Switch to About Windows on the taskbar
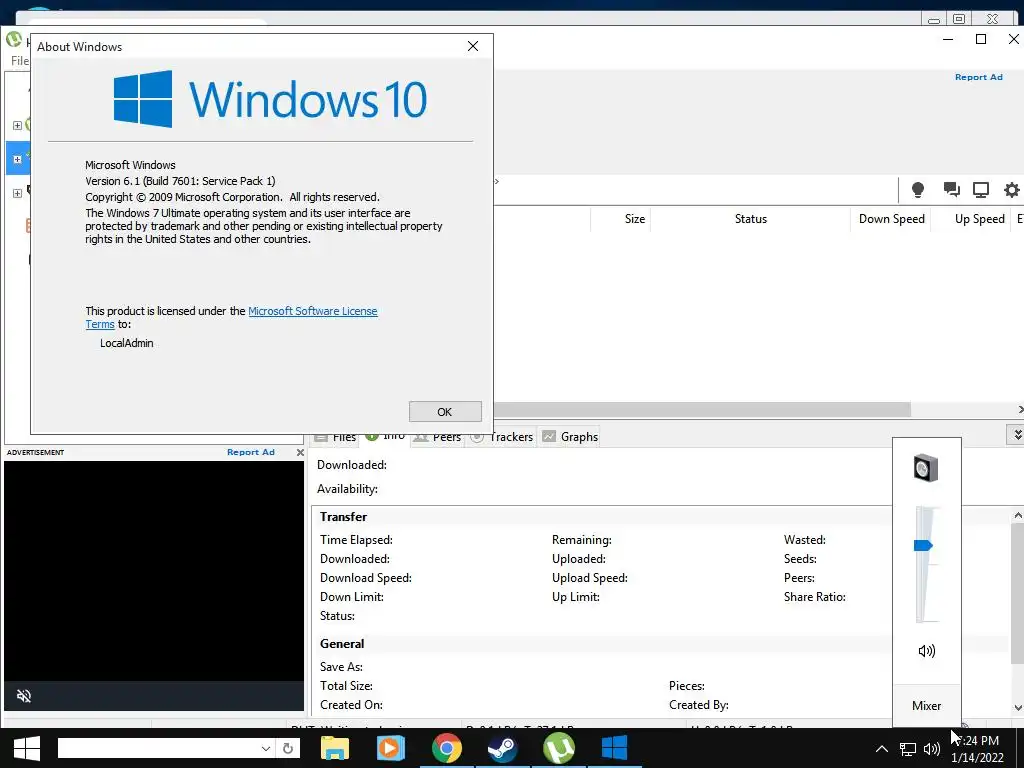This screenshot has height=768, width=1024. point(615,748)
